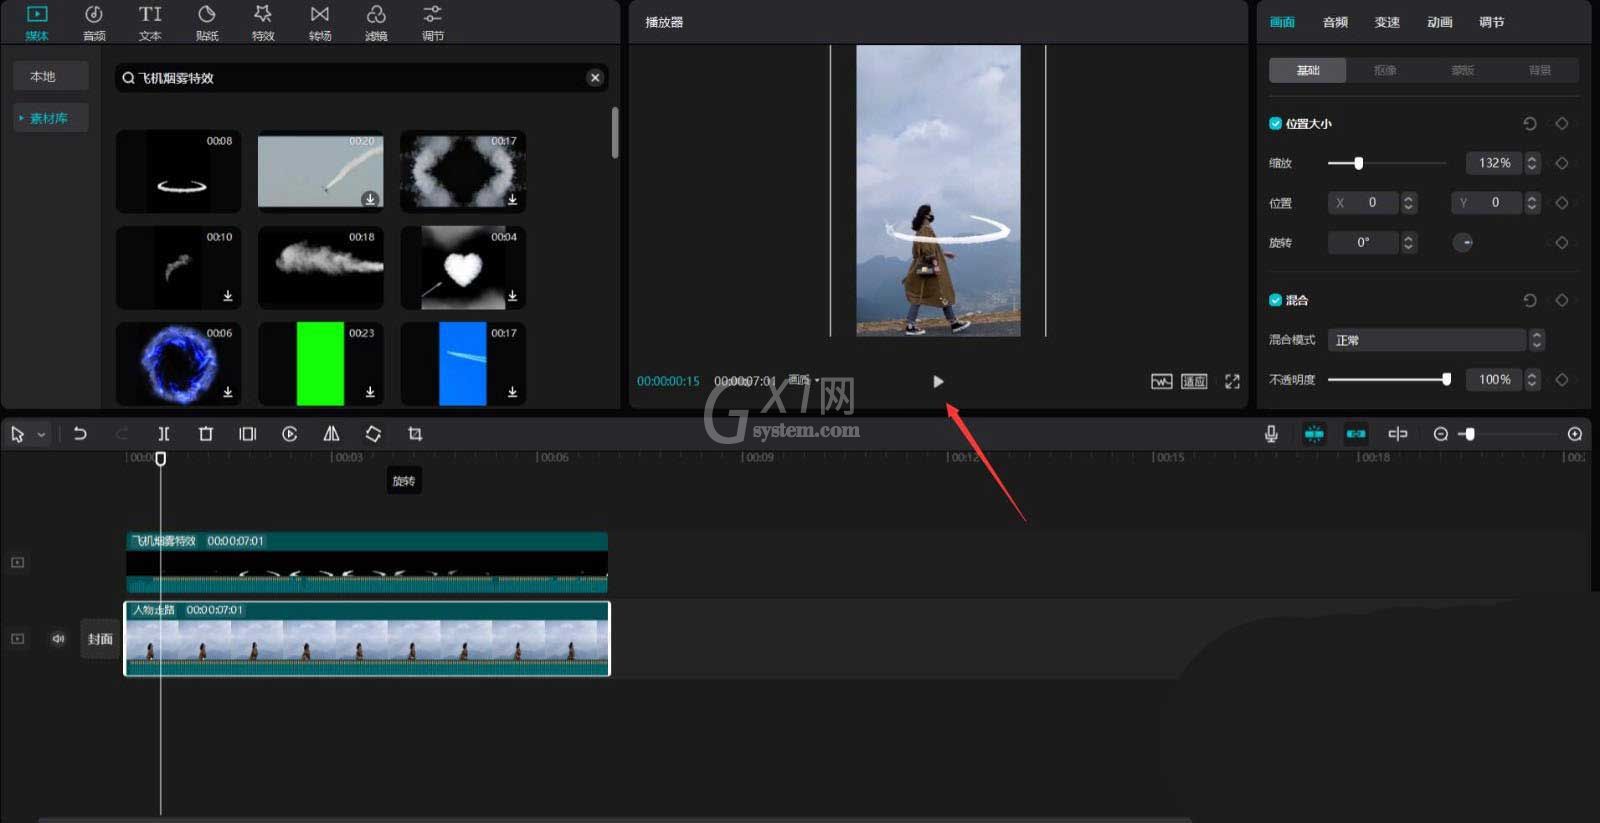Open the 转场 transitions panel
The width and height of the screenshot is (1600, 823).
coord(320,22)
